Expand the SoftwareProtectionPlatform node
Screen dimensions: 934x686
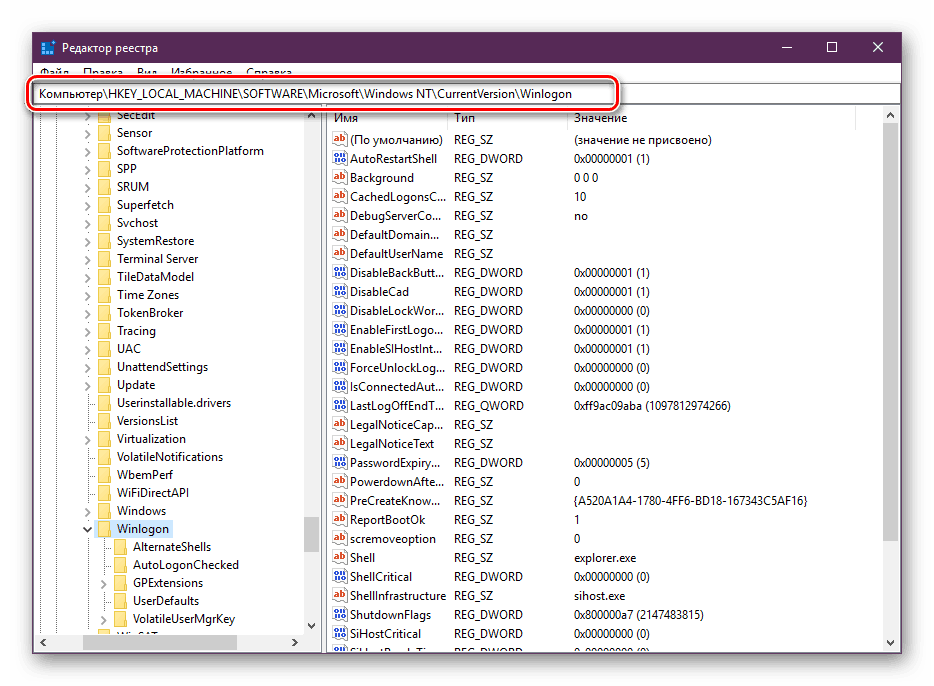coord(88,151)
